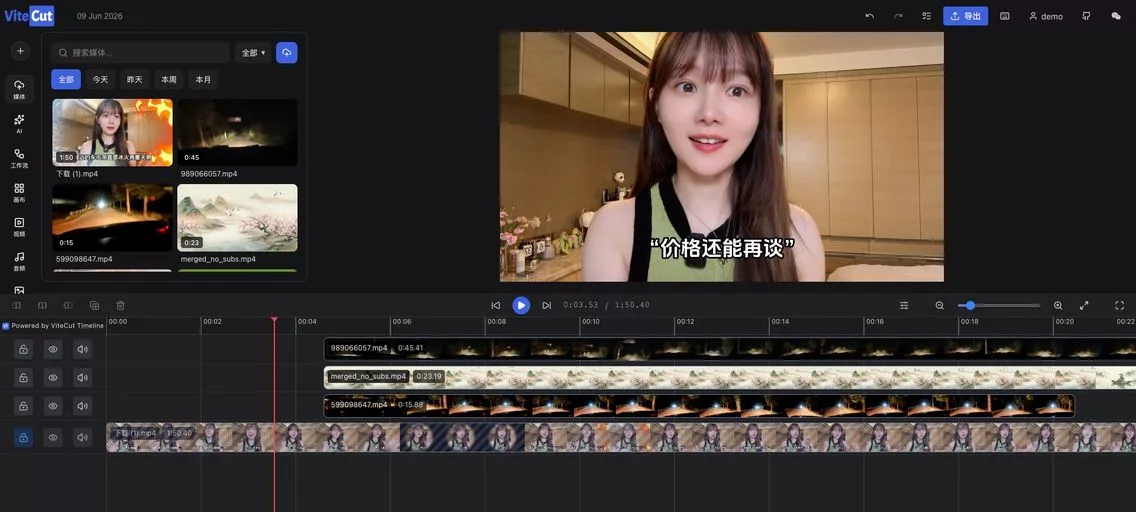The width and height of the screenshot is (1136, 512).
Task: Skip to start with previous button
Action: 496,306
